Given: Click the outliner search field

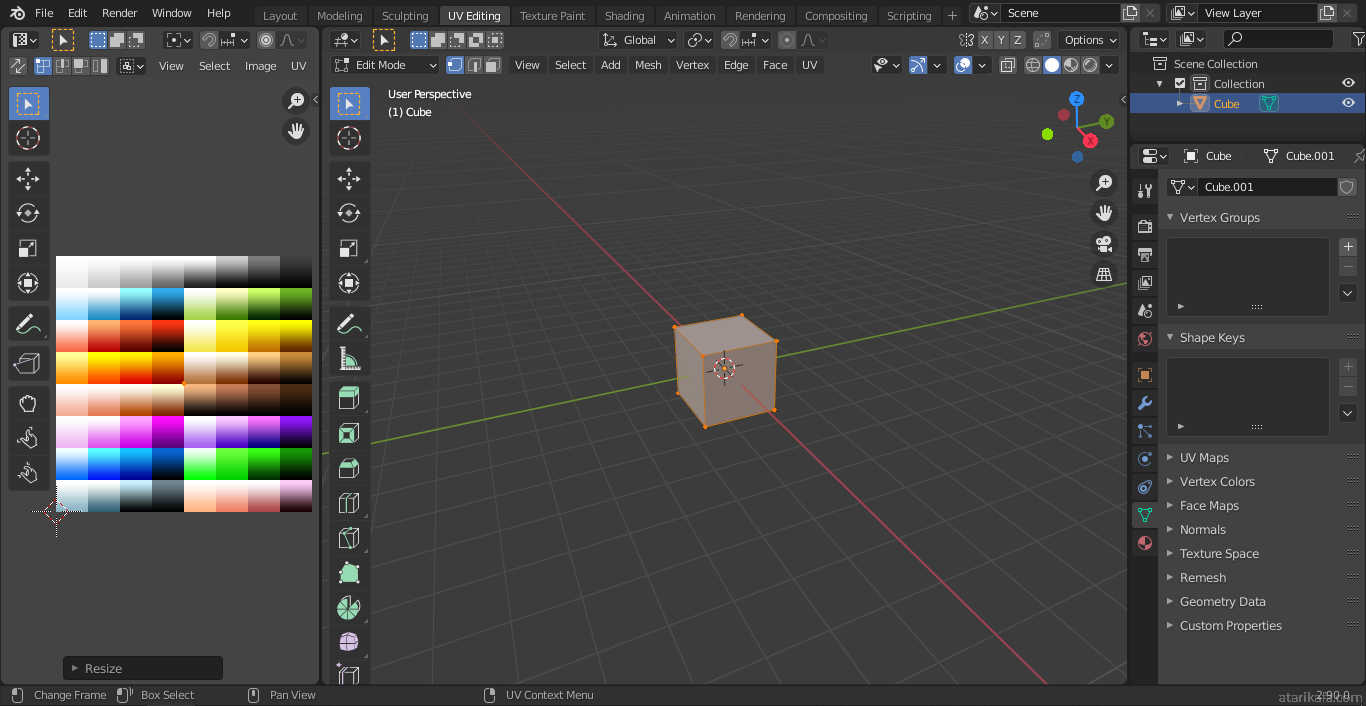Looking at the screenshot, I should pyautogui.click(x=1278, y=39).
